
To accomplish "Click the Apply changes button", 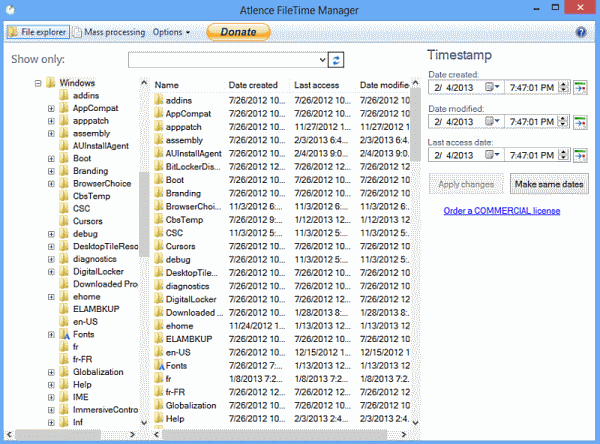I will click(x=466, y=184).
